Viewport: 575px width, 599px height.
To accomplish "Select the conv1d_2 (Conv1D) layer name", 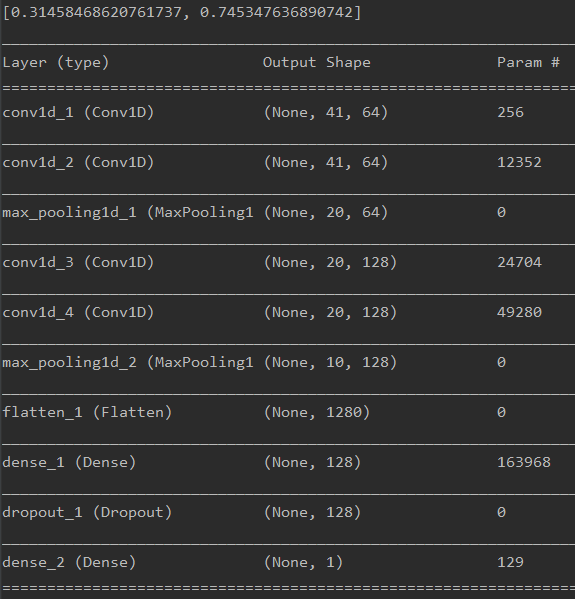I will (78, 162).
